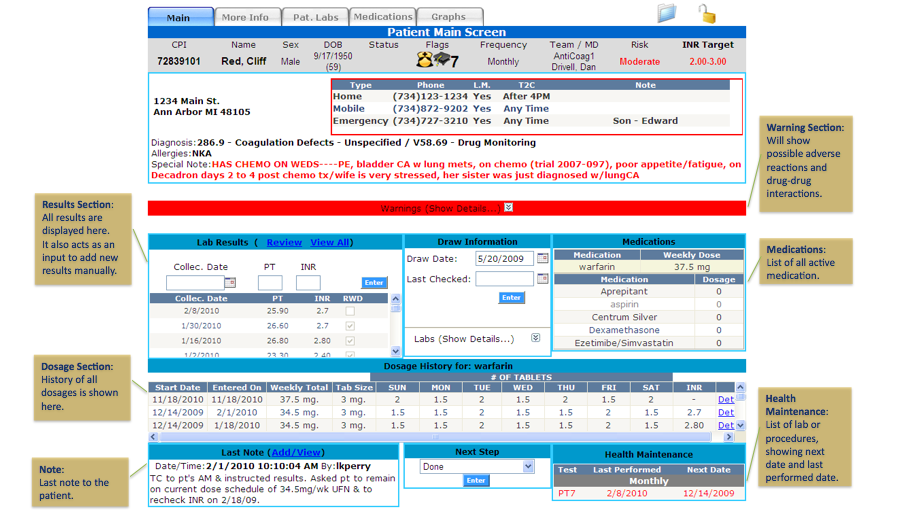The height and width of the screenshot is (518, 900).
Task: Toggle RWD checkbox for 2/8/2010 result
Action: [350, 311]
